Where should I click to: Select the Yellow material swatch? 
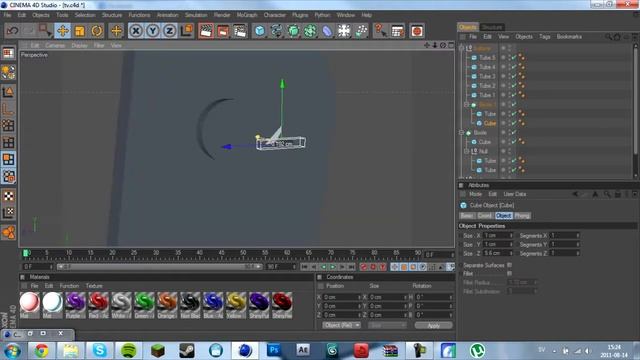tap(236, 305)
